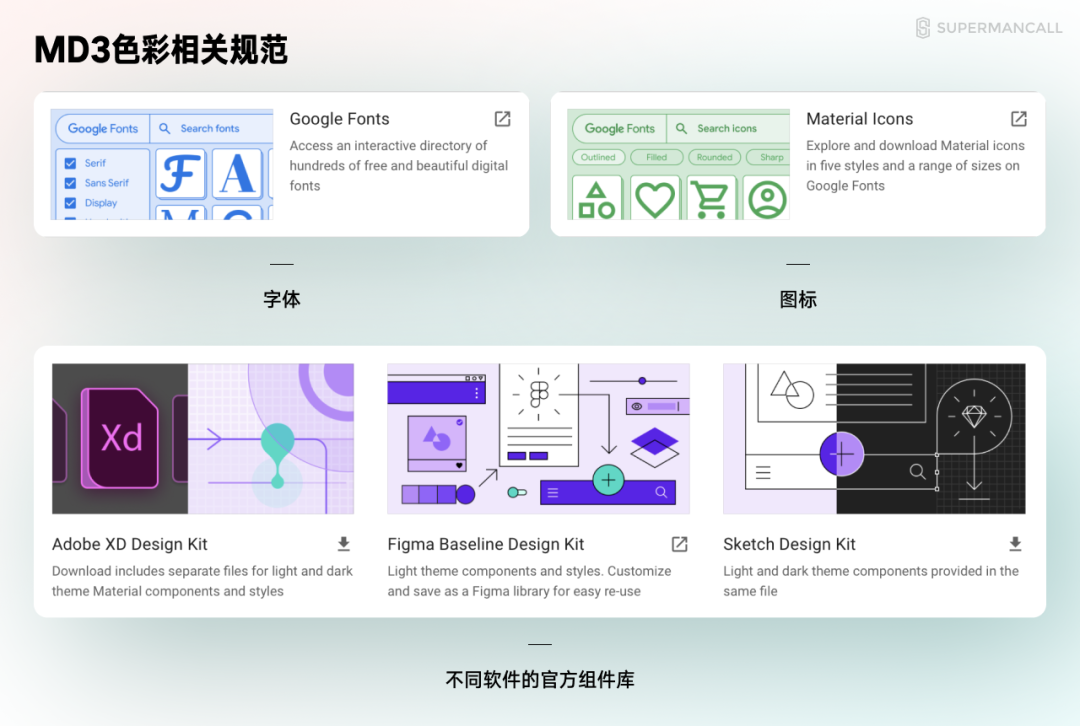Click the 不同软件的官方组件库 caption

tap(540, 680)
